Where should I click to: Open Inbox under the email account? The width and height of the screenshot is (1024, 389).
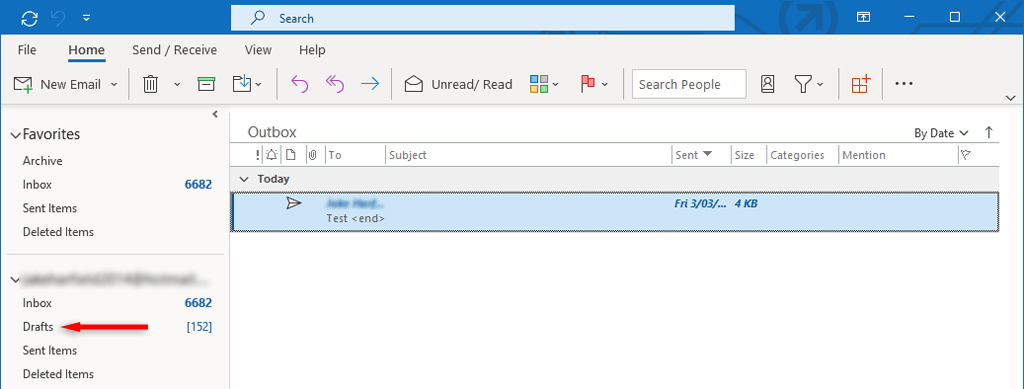coord(37,303)
